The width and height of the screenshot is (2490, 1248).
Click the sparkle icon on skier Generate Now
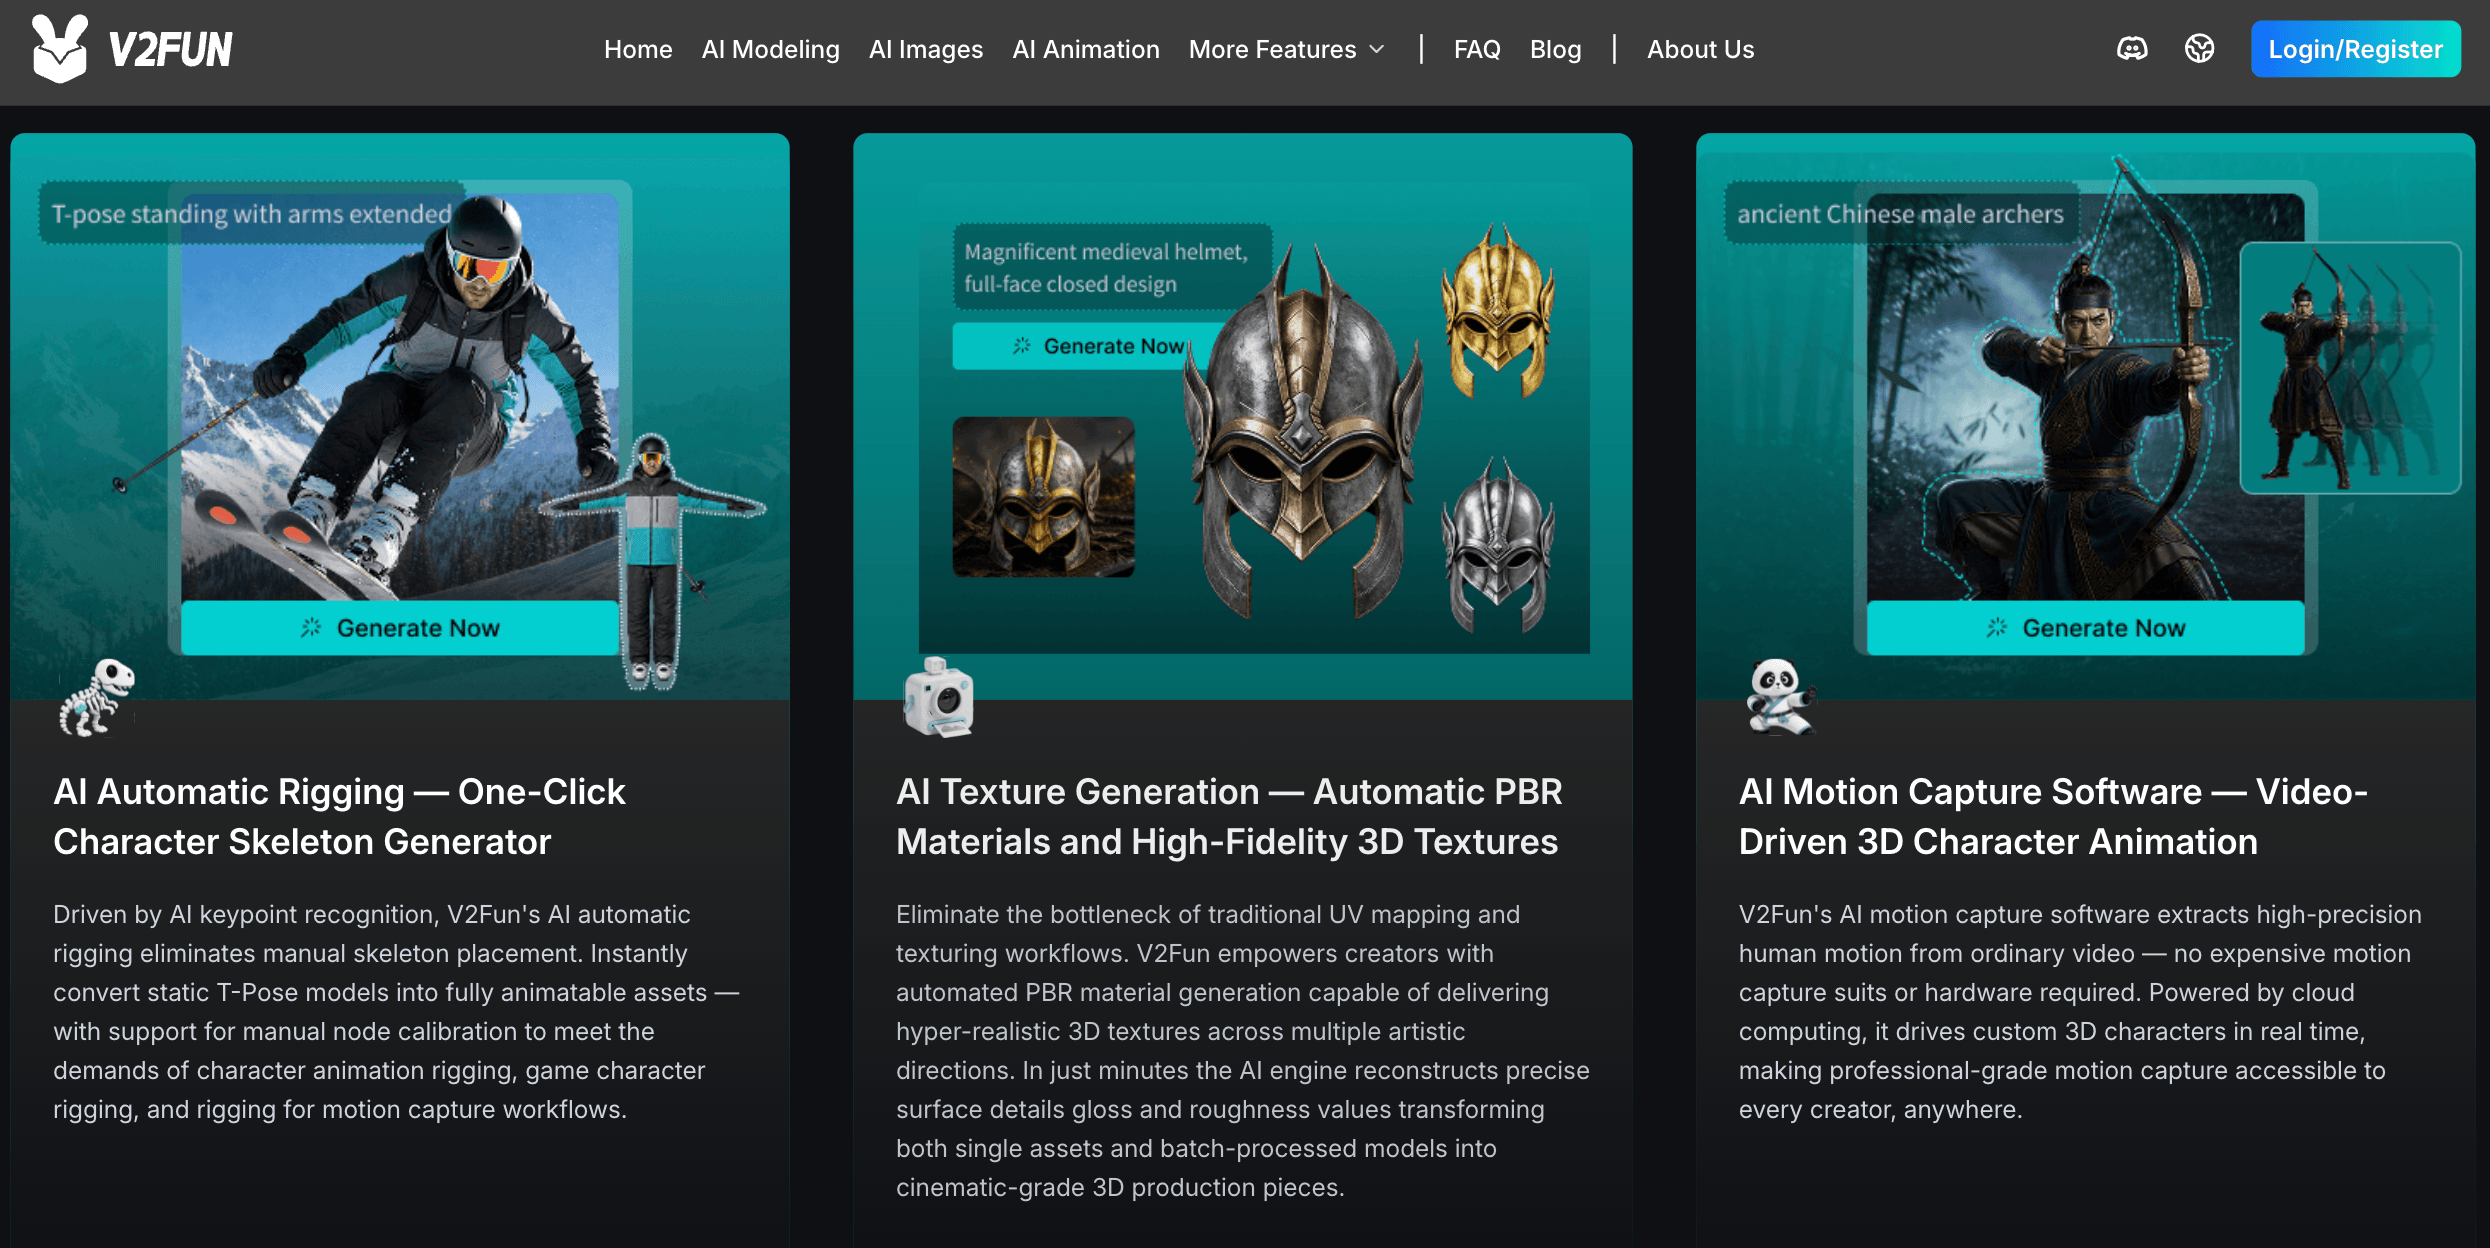coord(311,628)
